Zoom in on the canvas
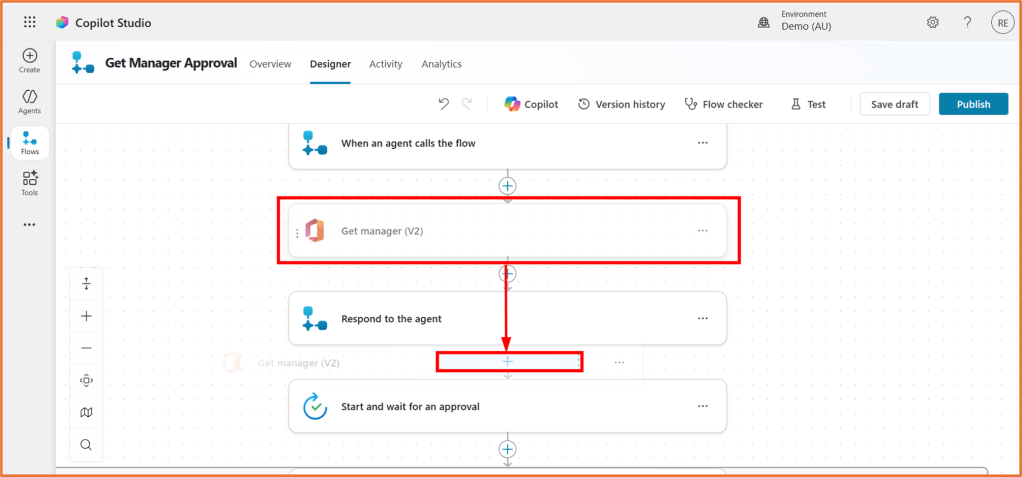 (86, 316)
